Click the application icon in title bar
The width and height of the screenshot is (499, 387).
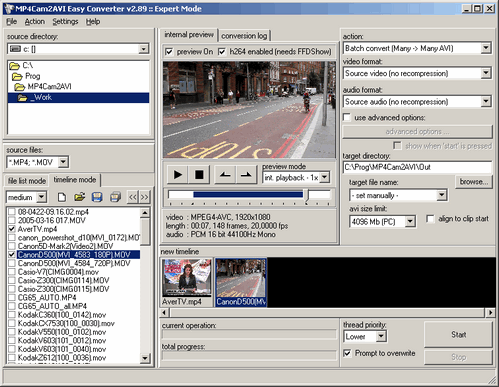(x=9, y=9)
